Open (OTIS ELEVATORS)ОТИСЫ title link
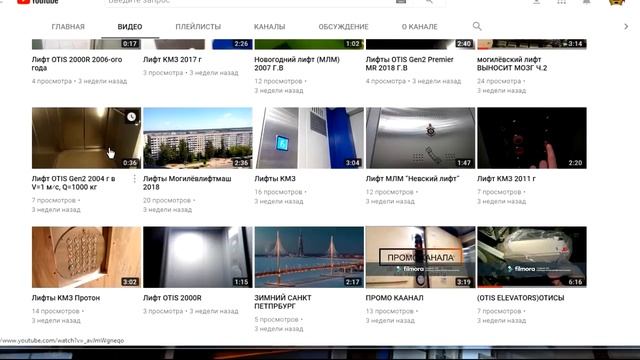640x360 pixels. [520, 298]
